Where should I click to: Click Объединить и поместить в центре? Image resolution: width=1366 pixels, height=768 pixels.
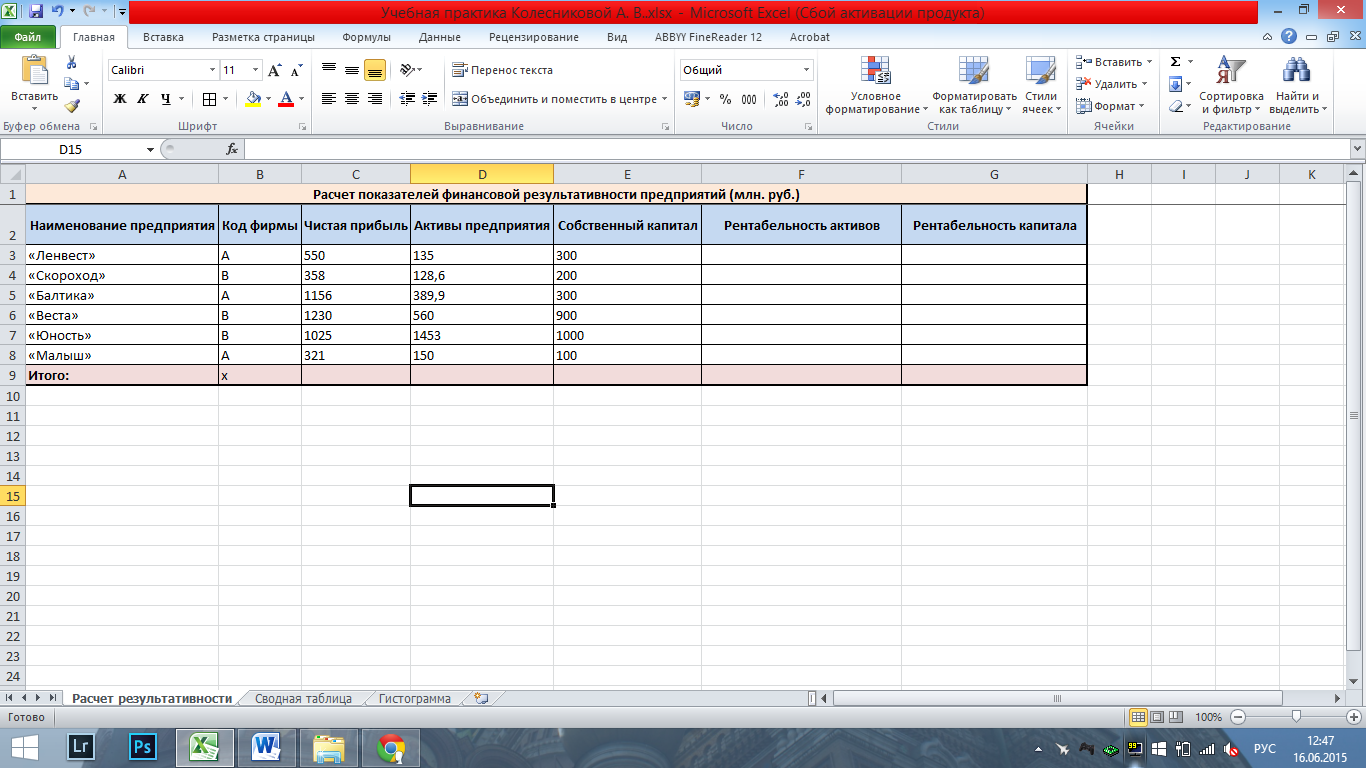pyautogui.click(x=555, y=99)
